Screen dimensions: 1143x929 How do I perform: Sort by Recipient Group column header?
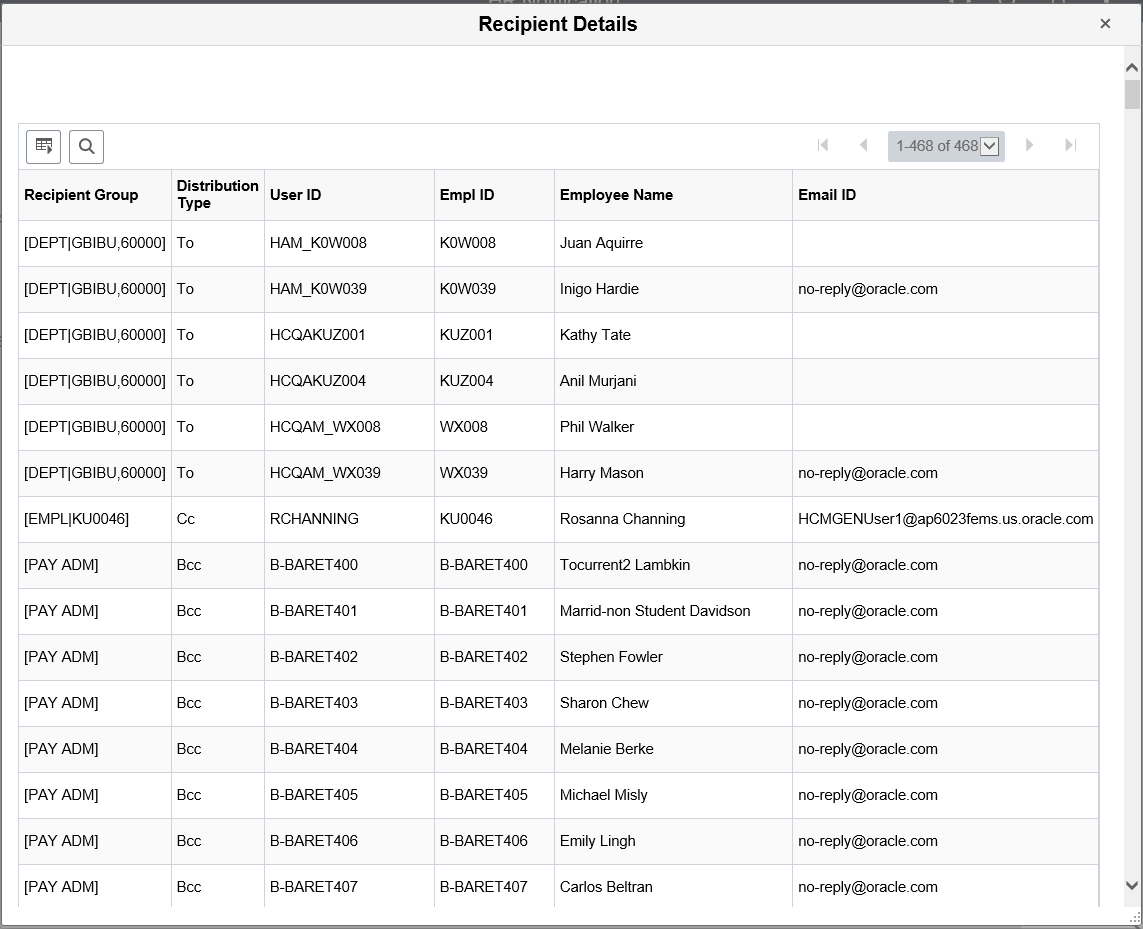[81, 195]
